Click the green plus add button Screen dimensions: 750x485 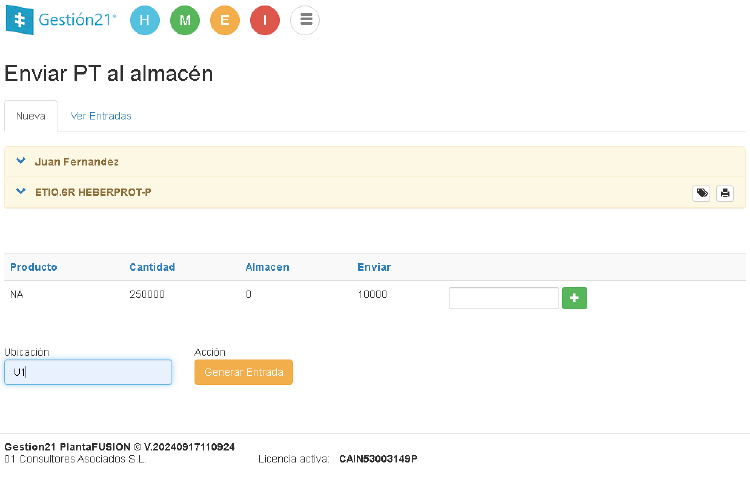(x=574, y=298)
